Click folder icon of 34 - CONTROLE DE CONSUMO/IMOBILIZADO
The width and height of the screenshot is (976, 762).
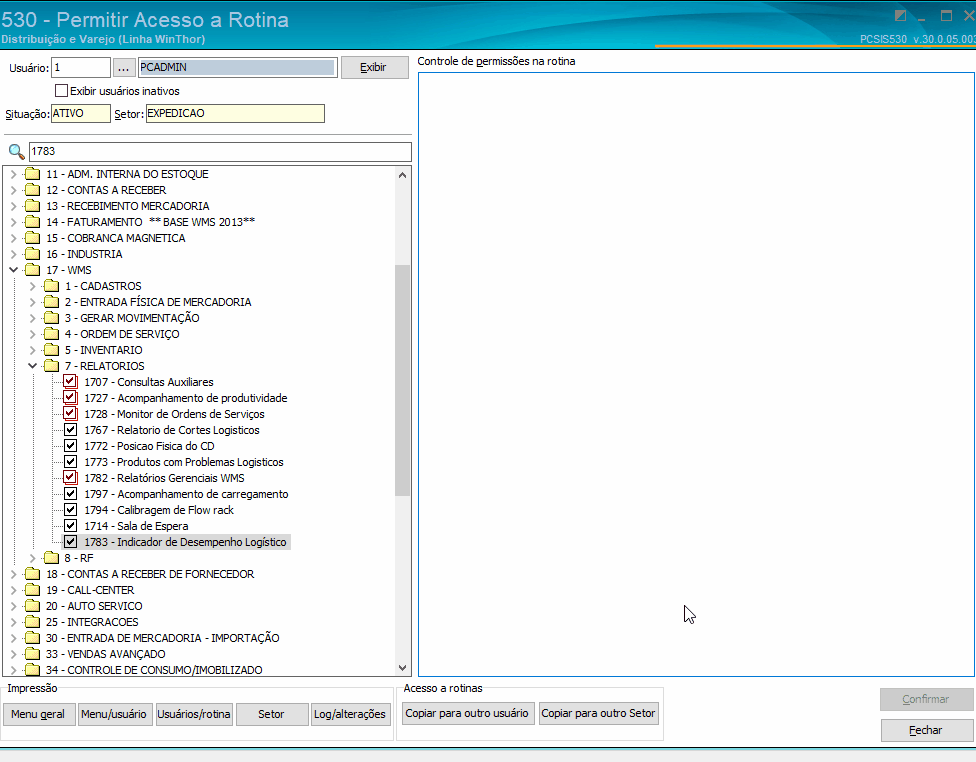(x=32, y=670)
